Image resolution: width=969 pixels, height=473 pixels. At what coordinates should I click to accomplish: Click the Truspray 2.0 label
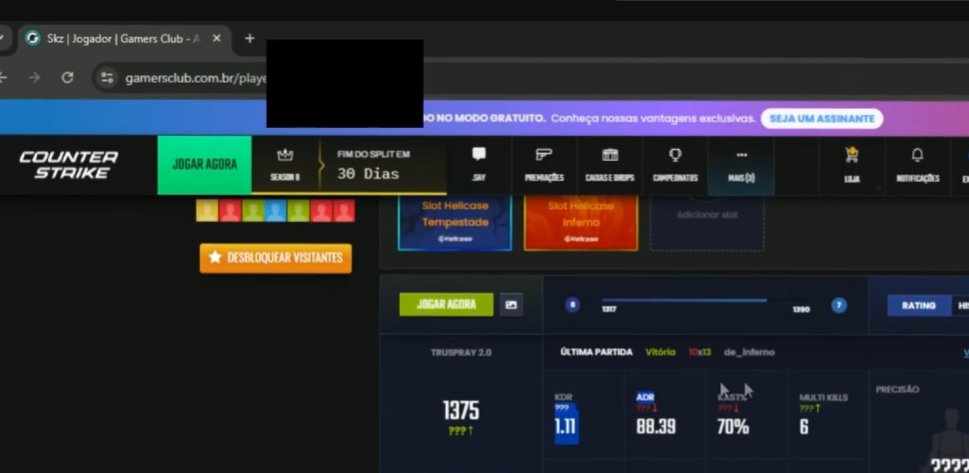(461, 352)
